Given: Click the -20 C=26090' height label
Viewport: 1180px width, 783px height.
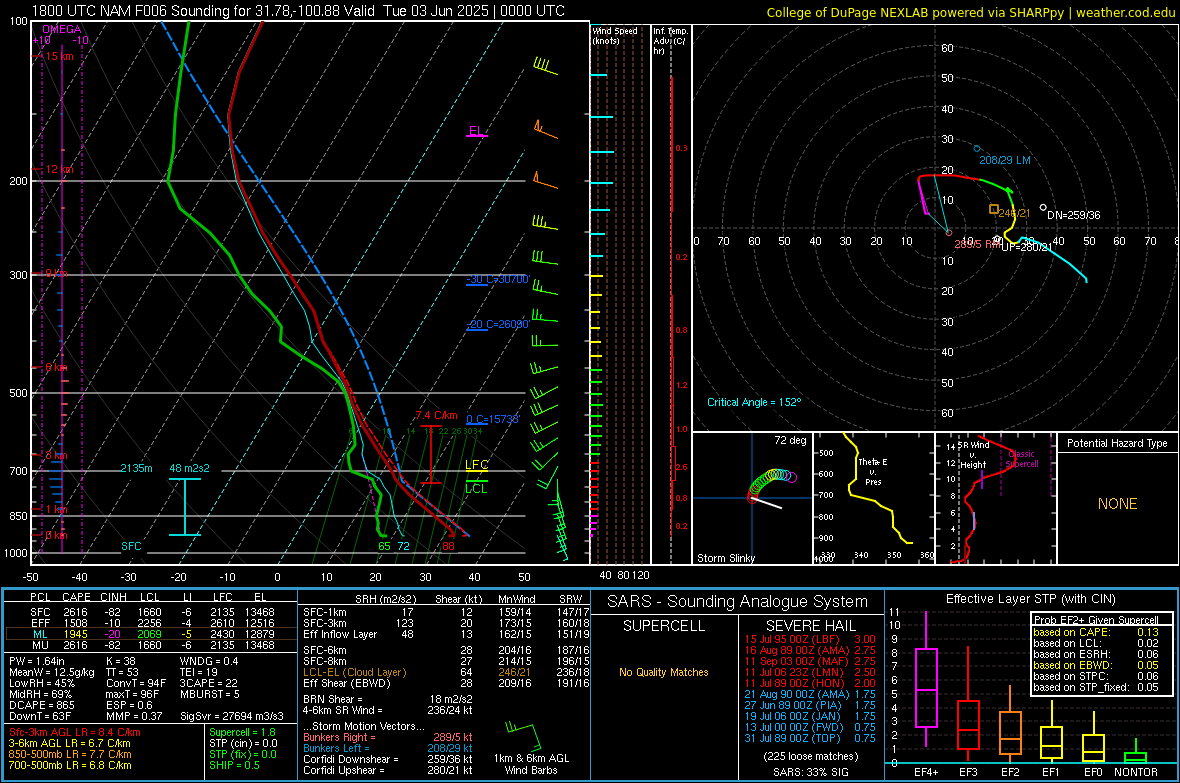Looking at the screenshot, I should pos(497,324).
